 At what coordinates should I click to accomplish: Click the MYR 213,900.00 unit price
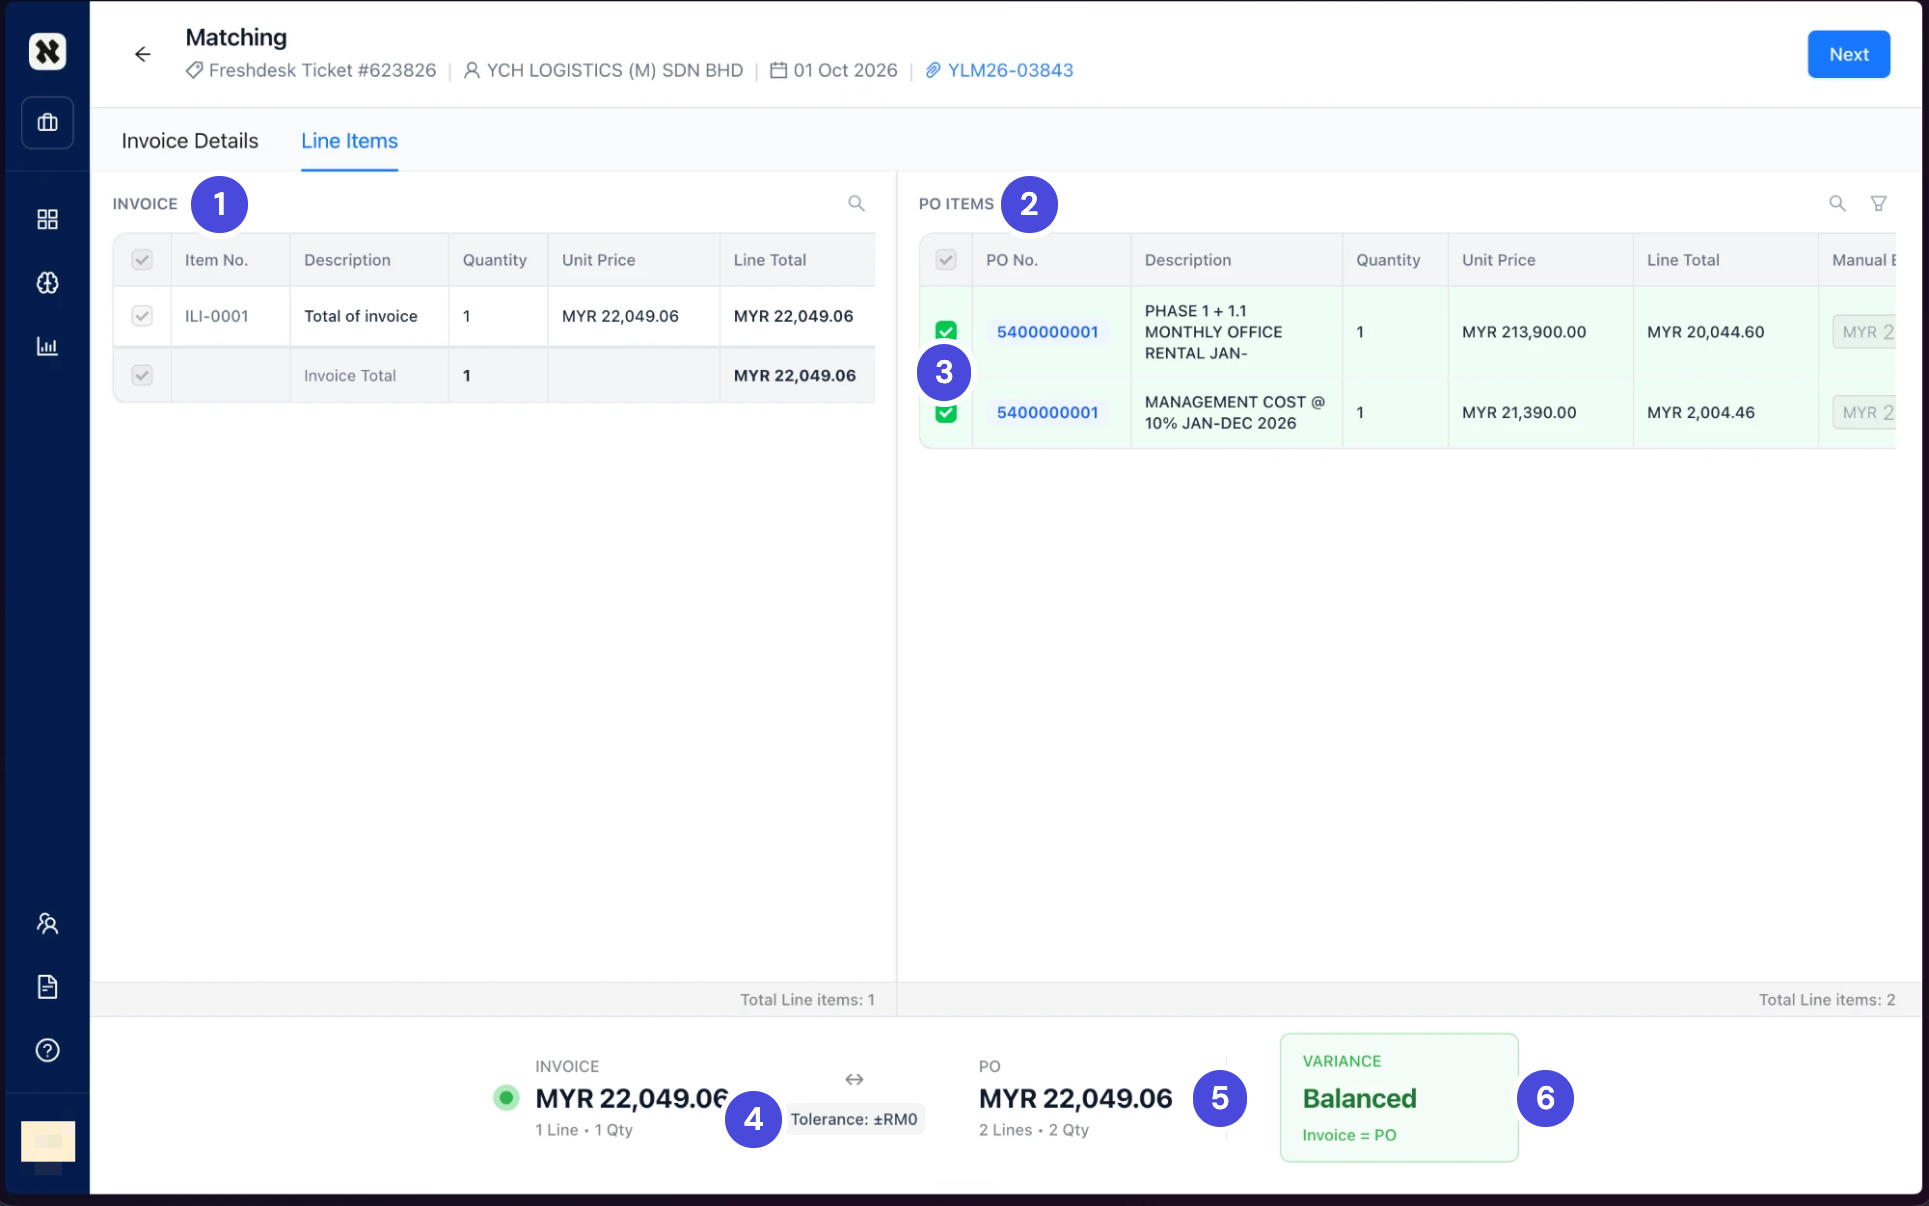(x=1524, y=332)
